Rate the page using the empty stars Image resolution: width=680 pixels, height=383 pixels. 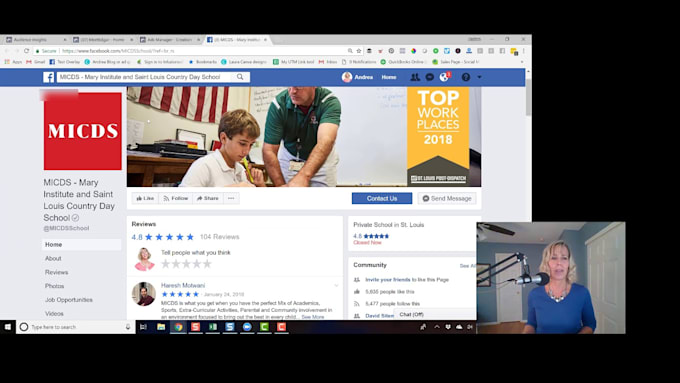[186, 264]
